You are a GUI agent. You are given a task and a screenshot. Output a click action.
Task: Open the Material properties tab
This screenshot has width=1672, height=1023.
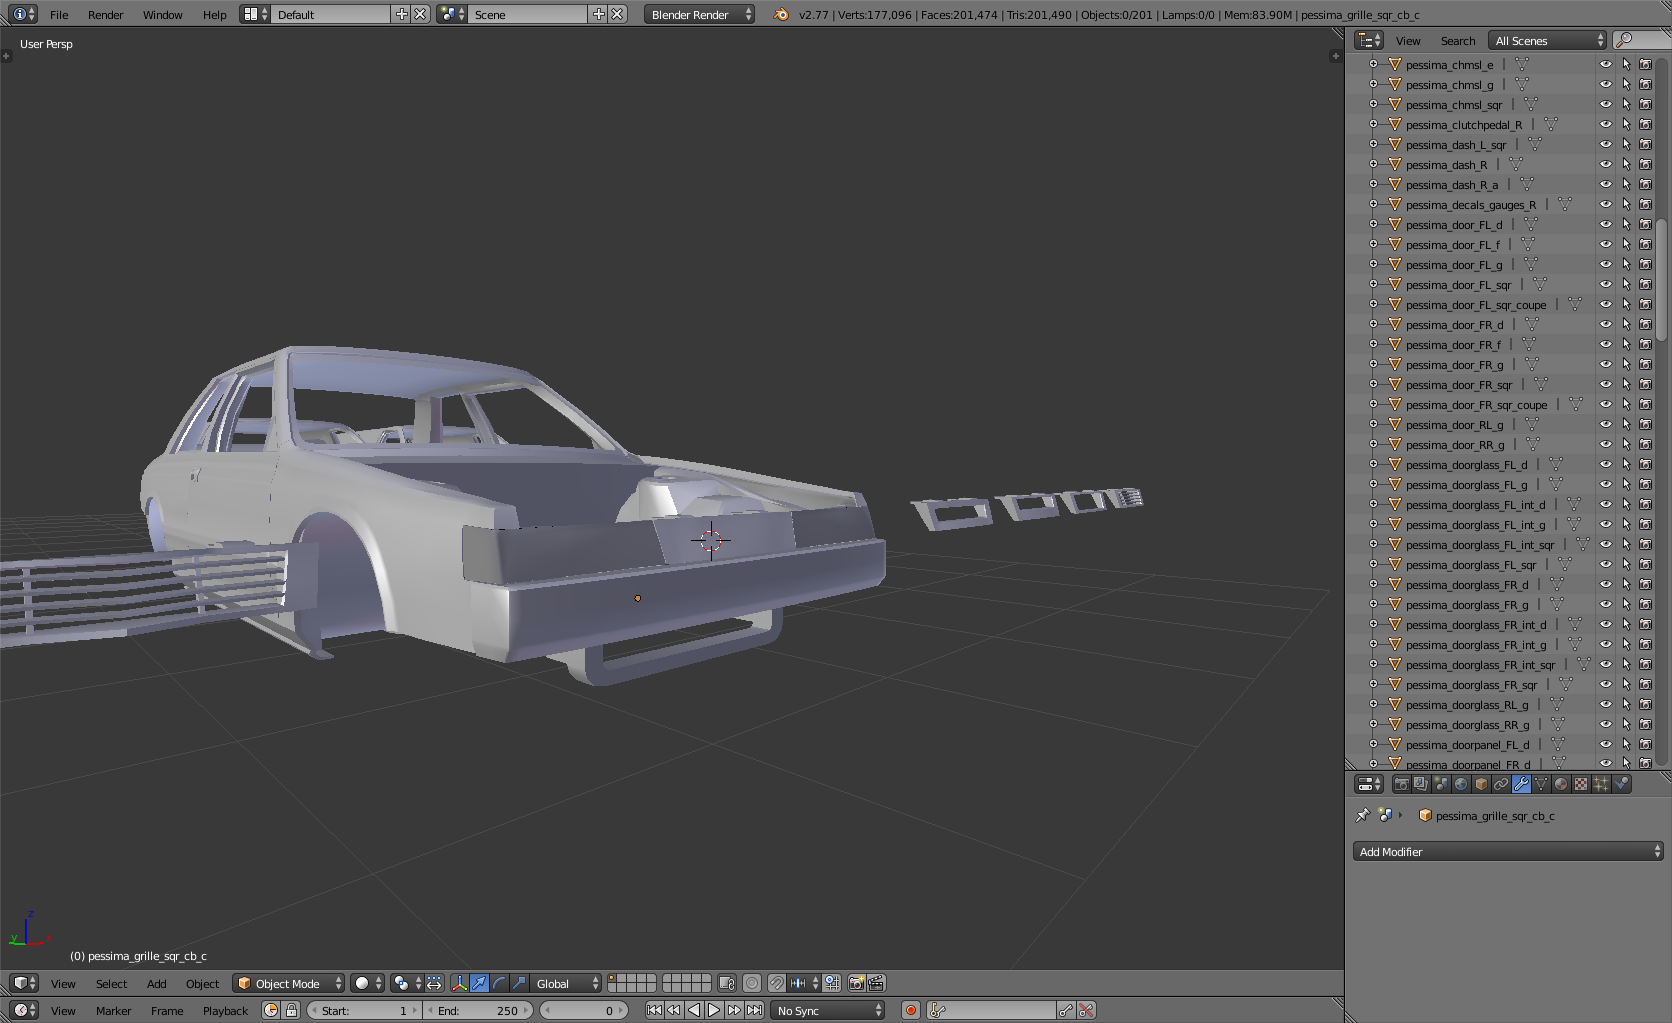[x=1561, y=785]
